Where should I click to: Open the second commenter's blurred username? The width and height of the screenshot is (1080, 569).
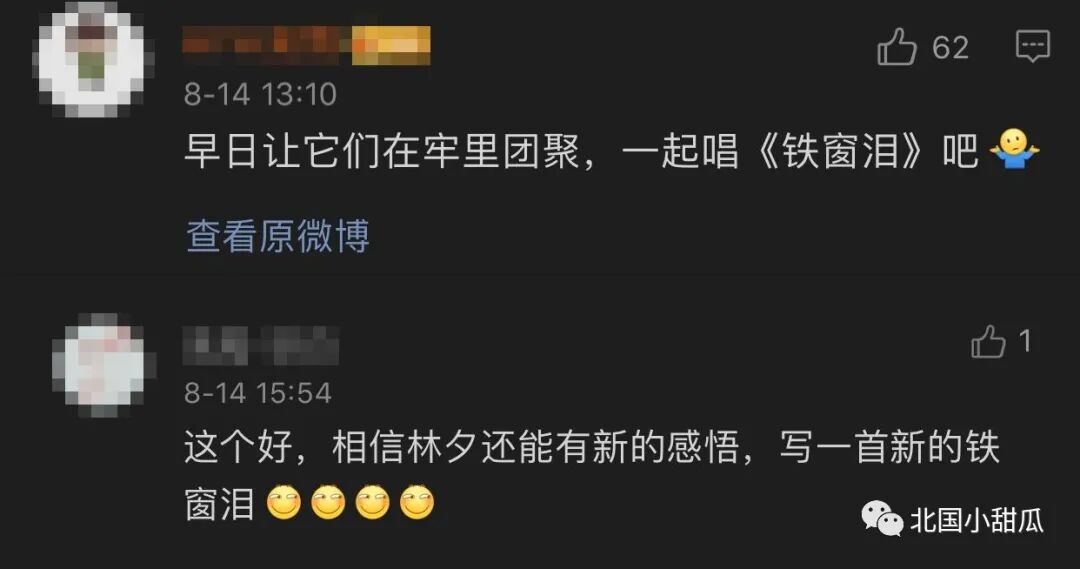[x=261, y=346]
